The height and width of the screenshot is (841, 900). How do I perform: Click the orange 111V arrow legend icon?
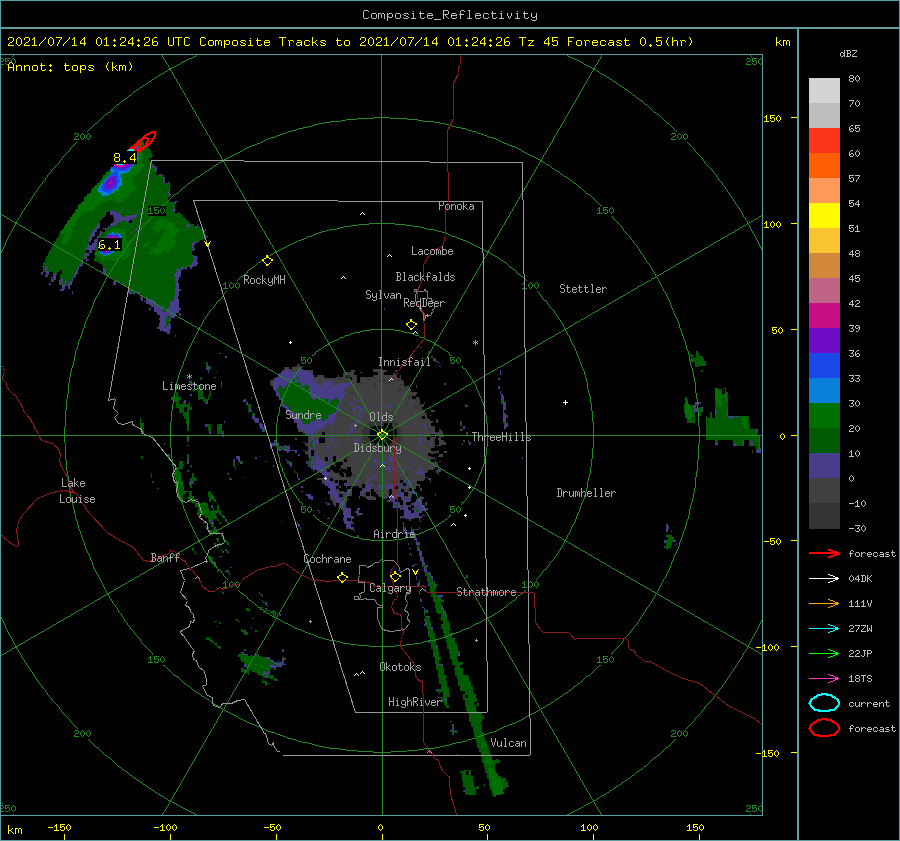[x=824, y=603]
